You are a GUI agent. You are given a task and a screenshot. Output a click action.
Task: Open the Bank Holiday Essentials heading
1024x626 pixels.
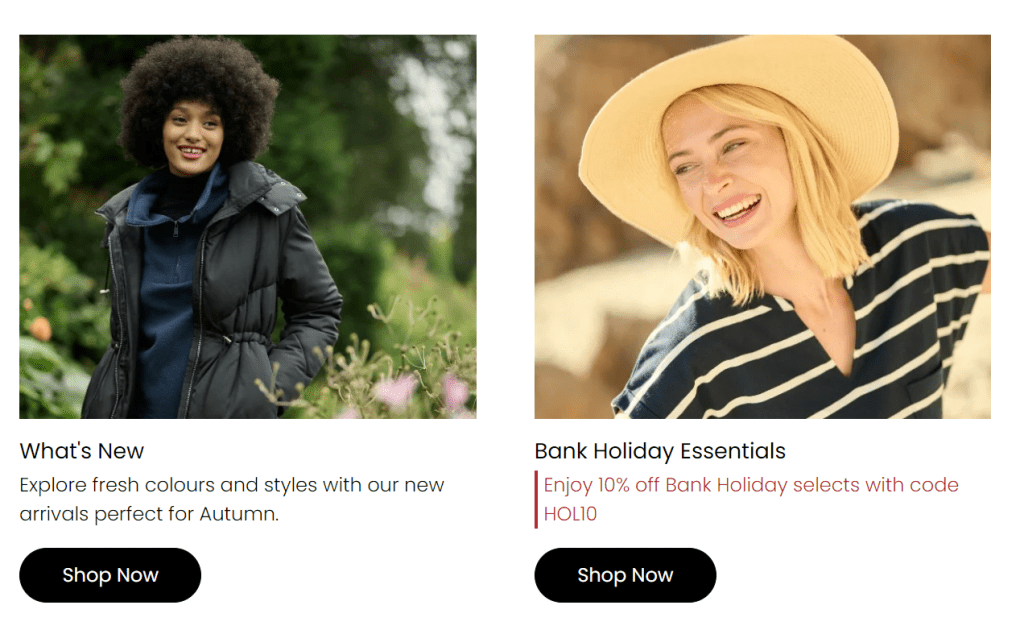(x=660, y=451)
